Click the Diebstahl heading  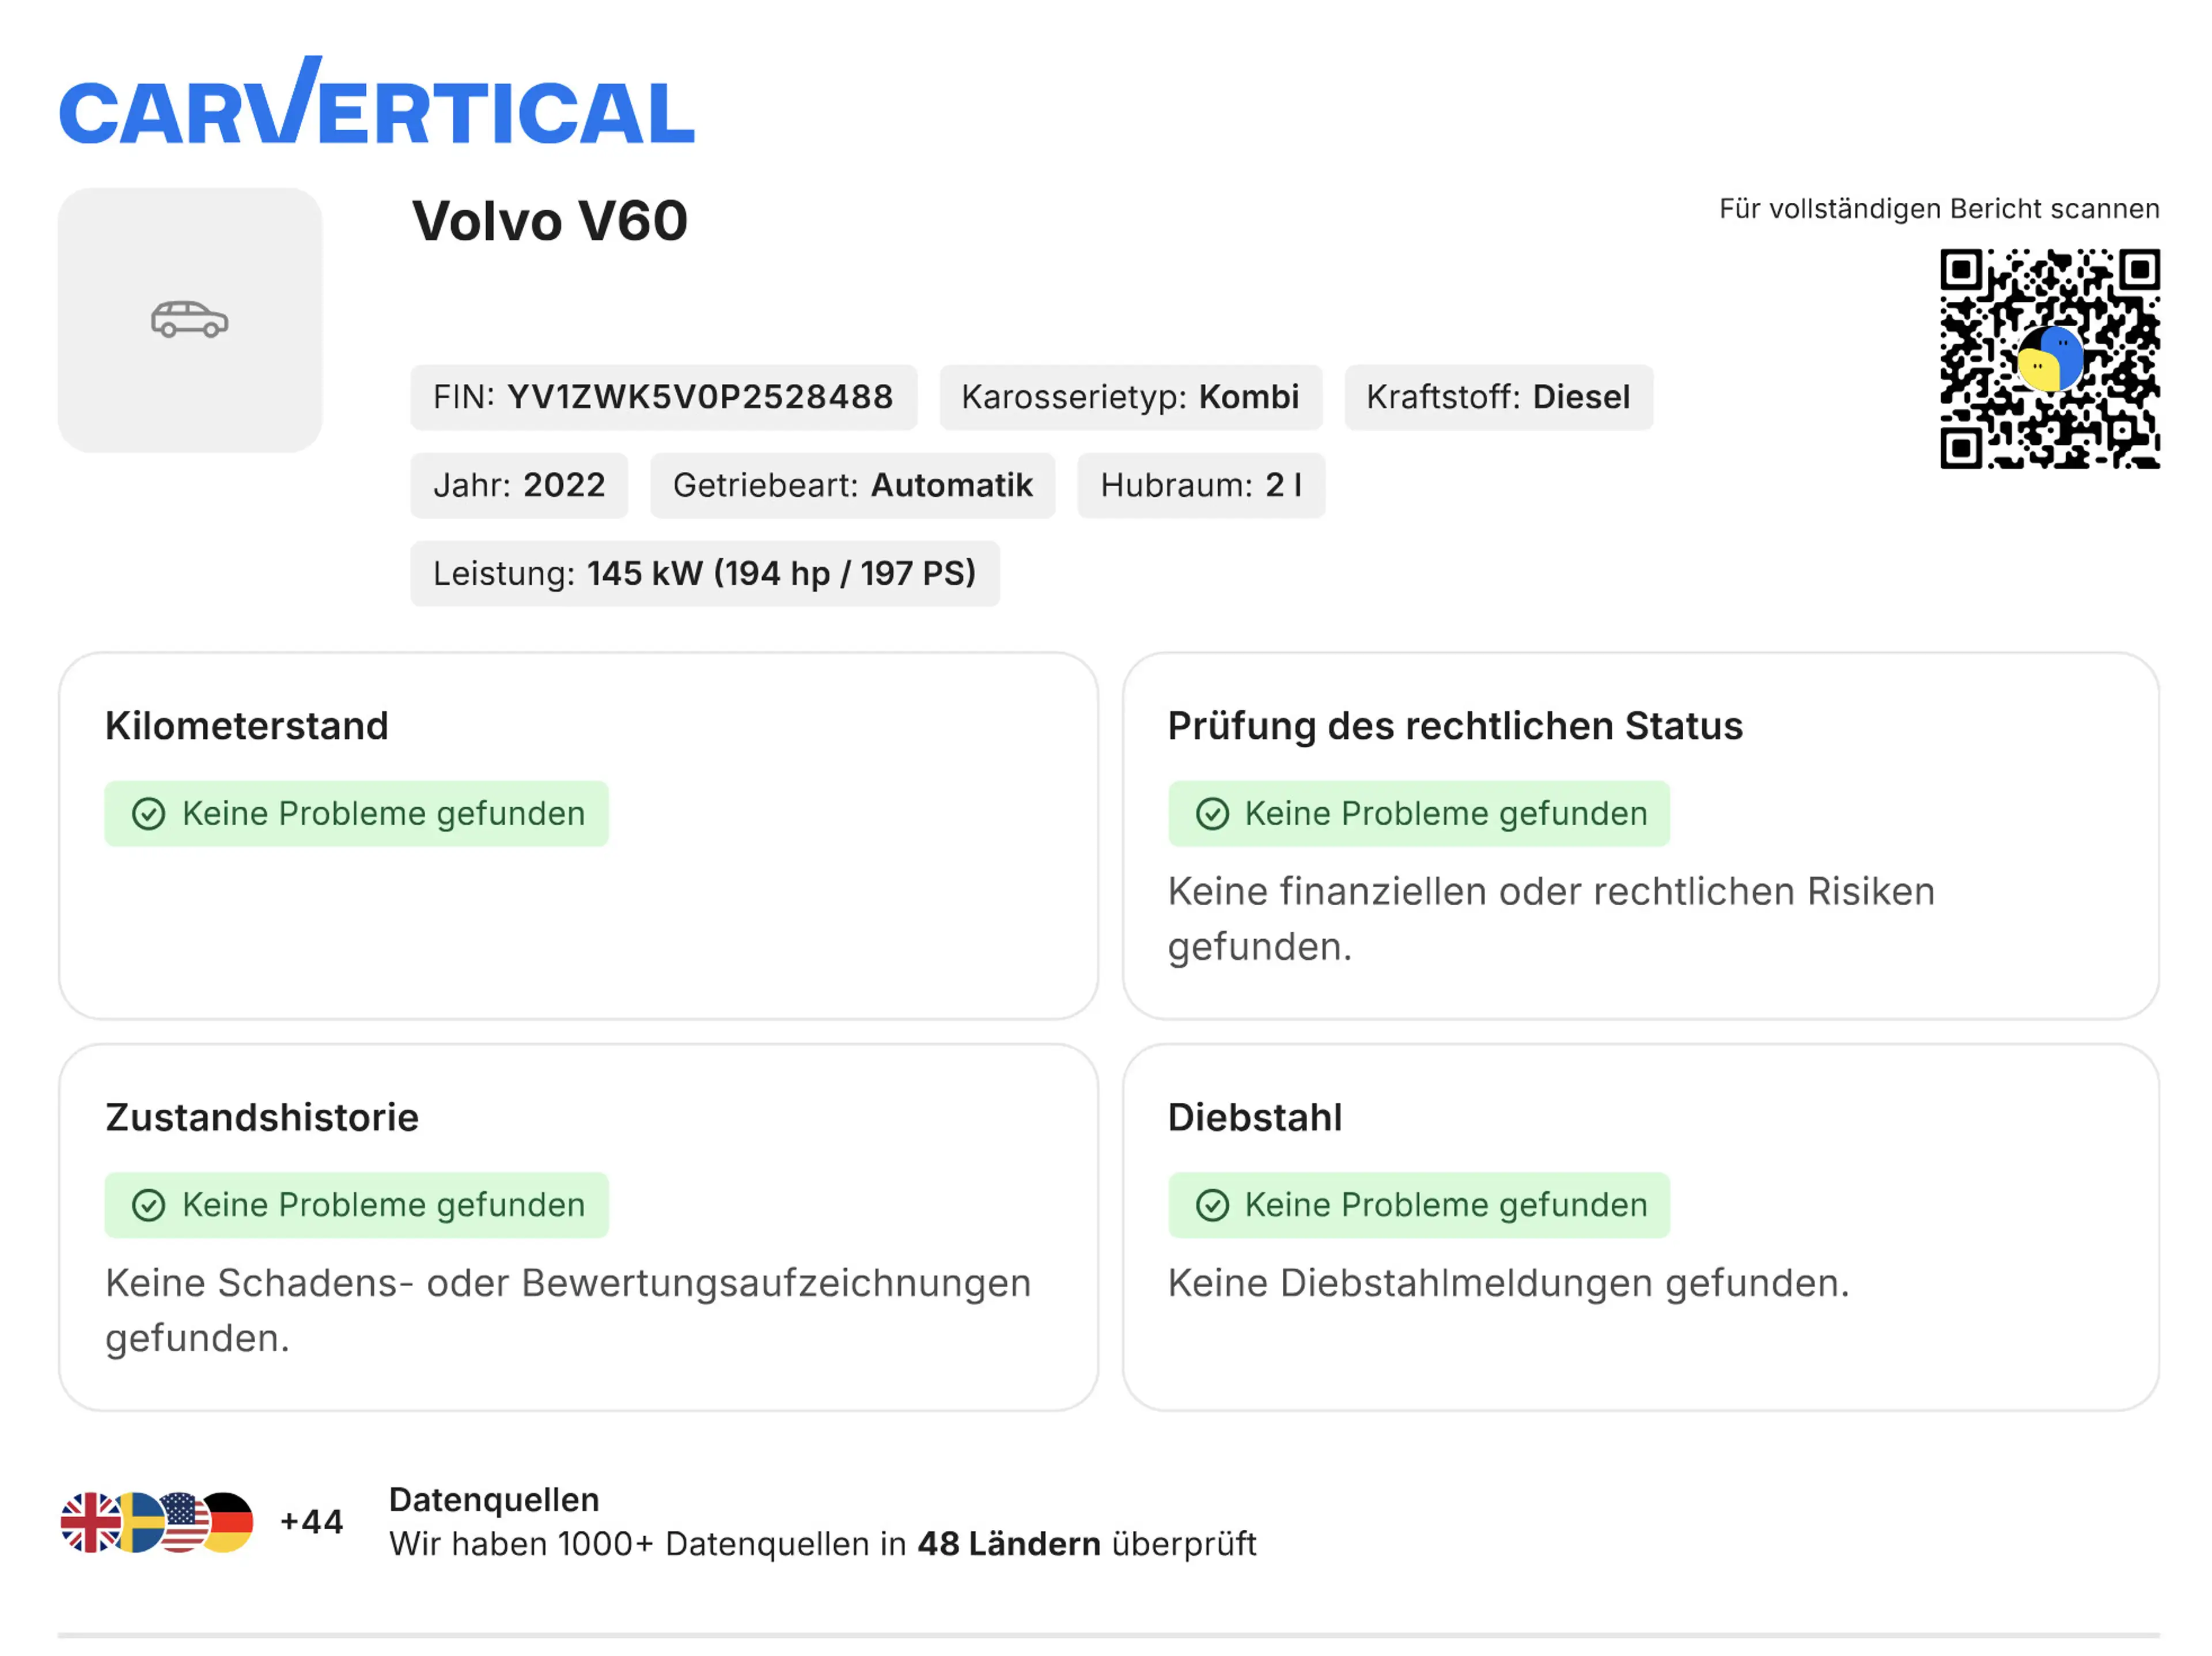[x=1255, y=1117]
